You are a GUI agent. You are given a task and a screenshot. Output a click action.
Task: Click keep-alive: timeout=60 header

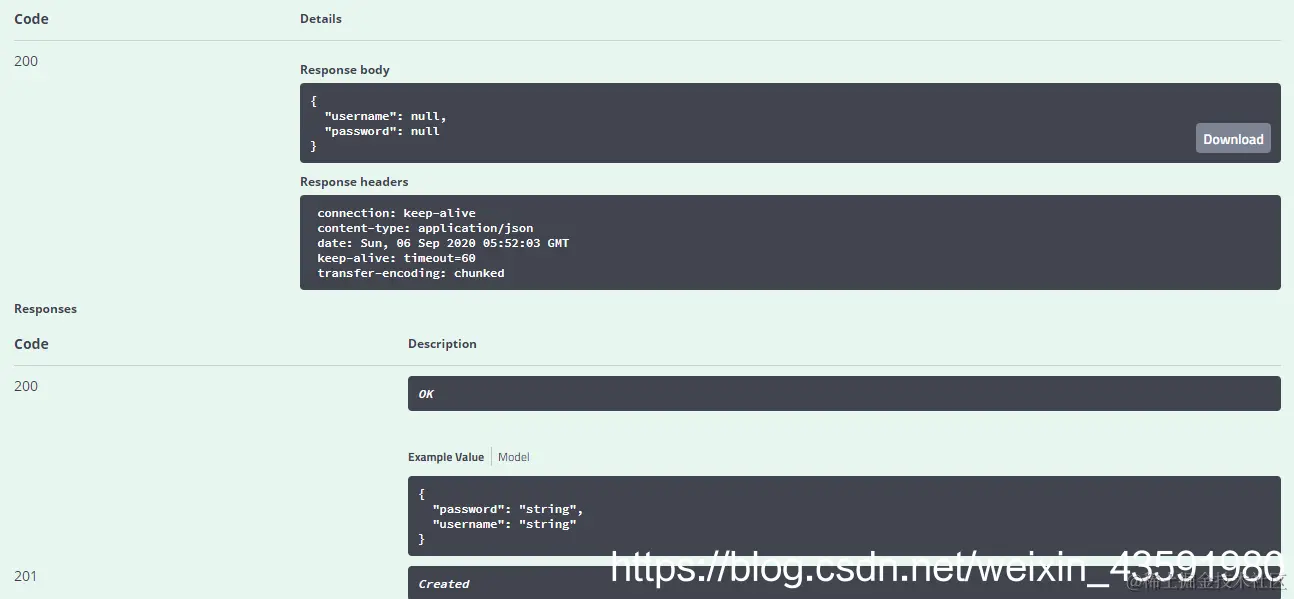(396, 258)
